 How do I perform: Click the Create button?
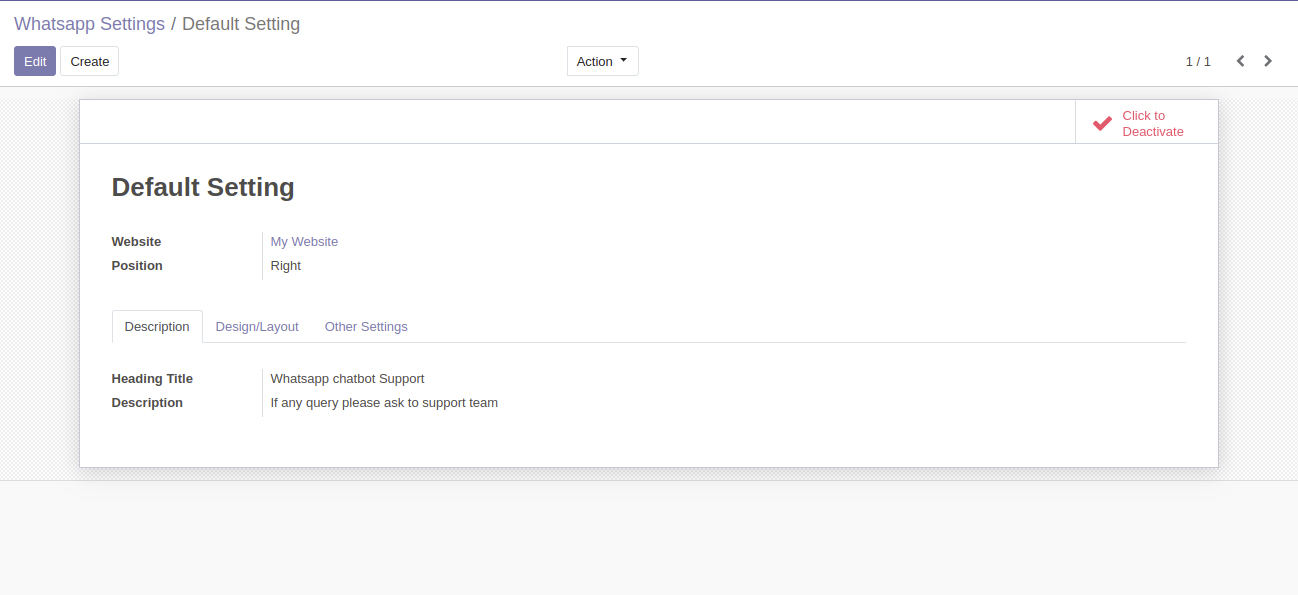[89, 61]
